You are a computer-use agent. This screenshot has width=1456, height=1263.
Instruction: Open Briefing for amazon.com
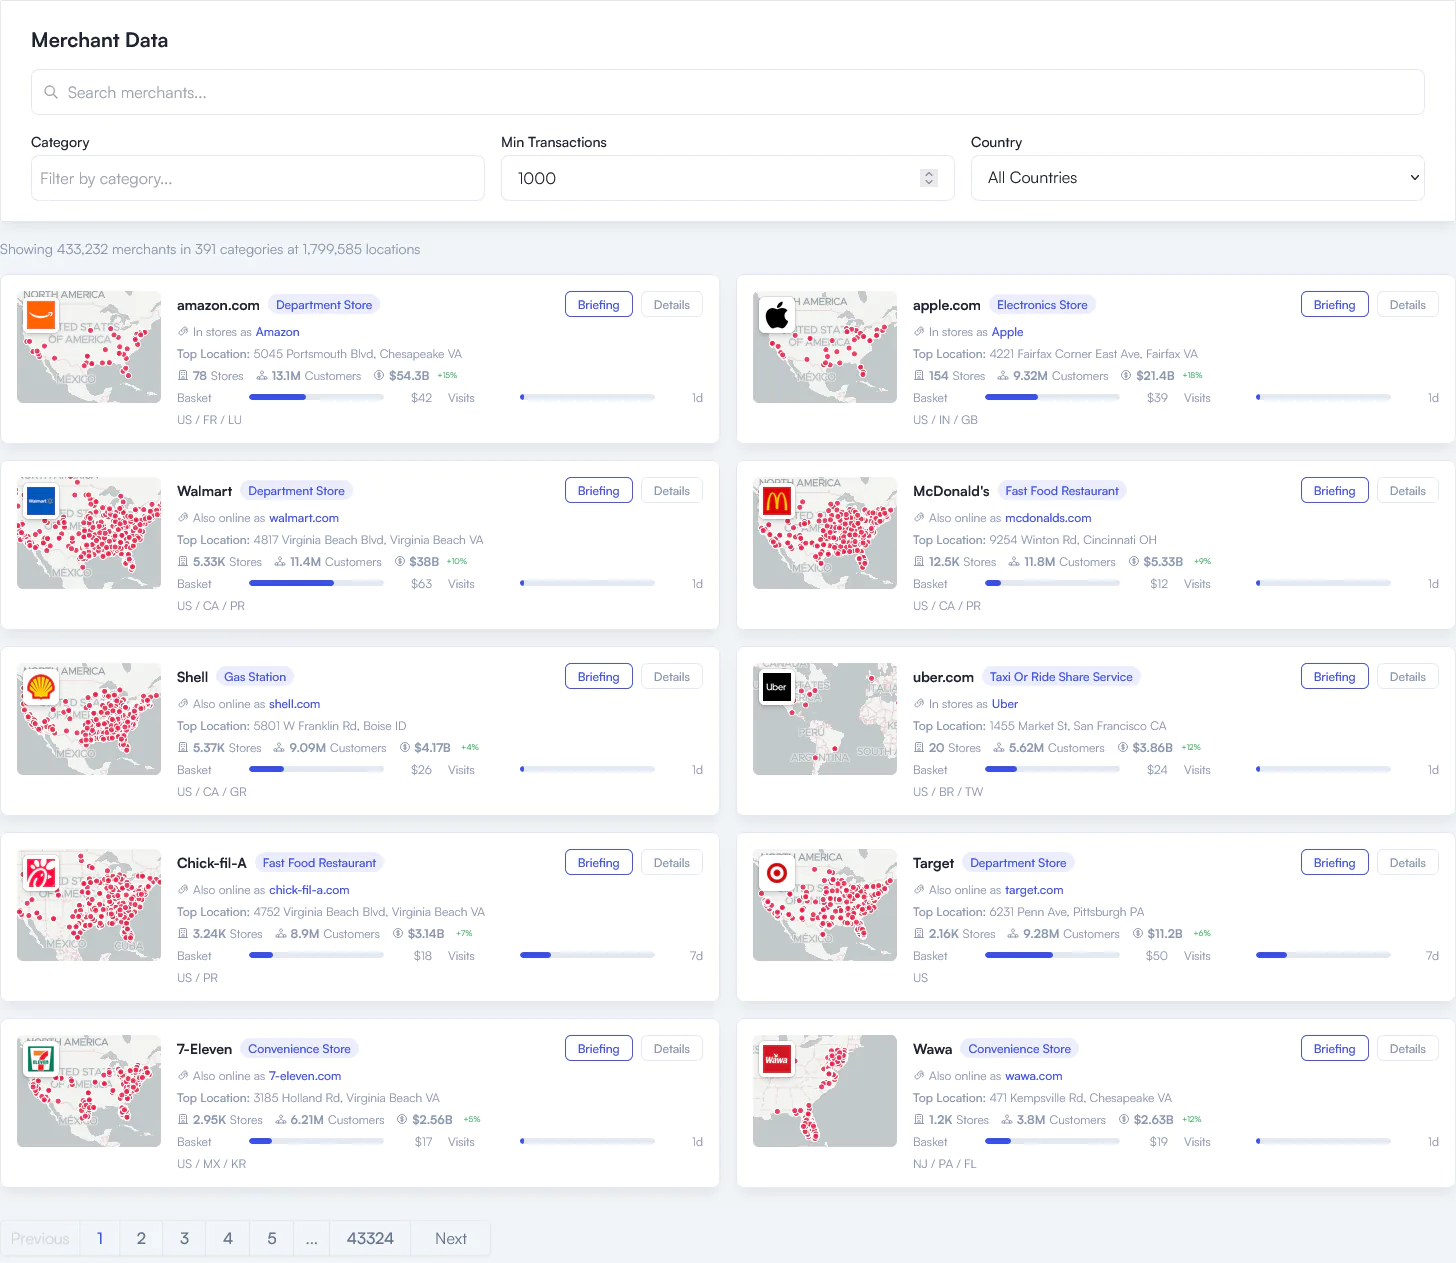tap(598, 305)
